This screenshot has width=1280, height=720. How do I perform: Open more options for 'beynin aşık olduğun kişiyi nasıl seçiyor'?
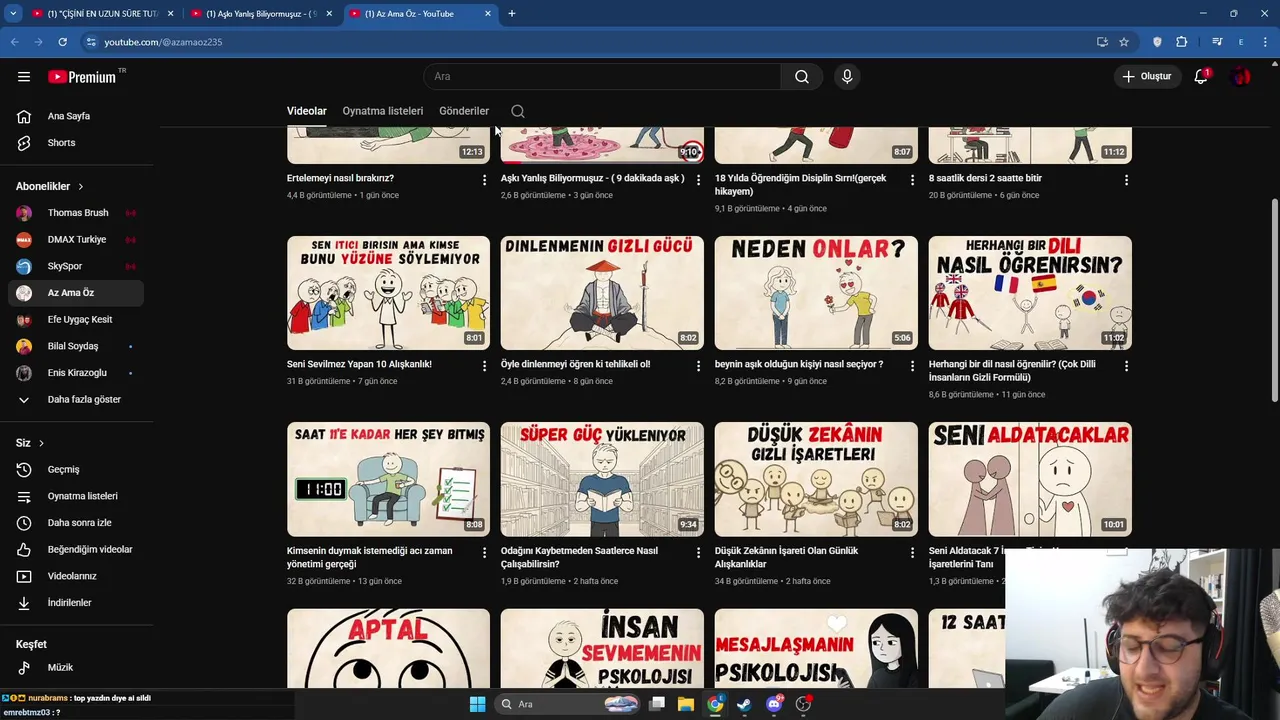click(x=912, y=366)
